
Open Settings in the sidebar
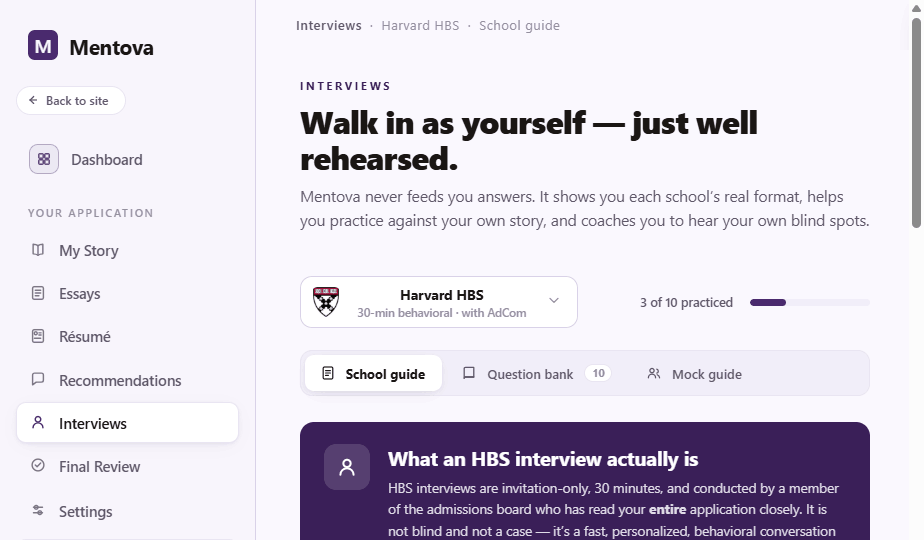point(127,511)
